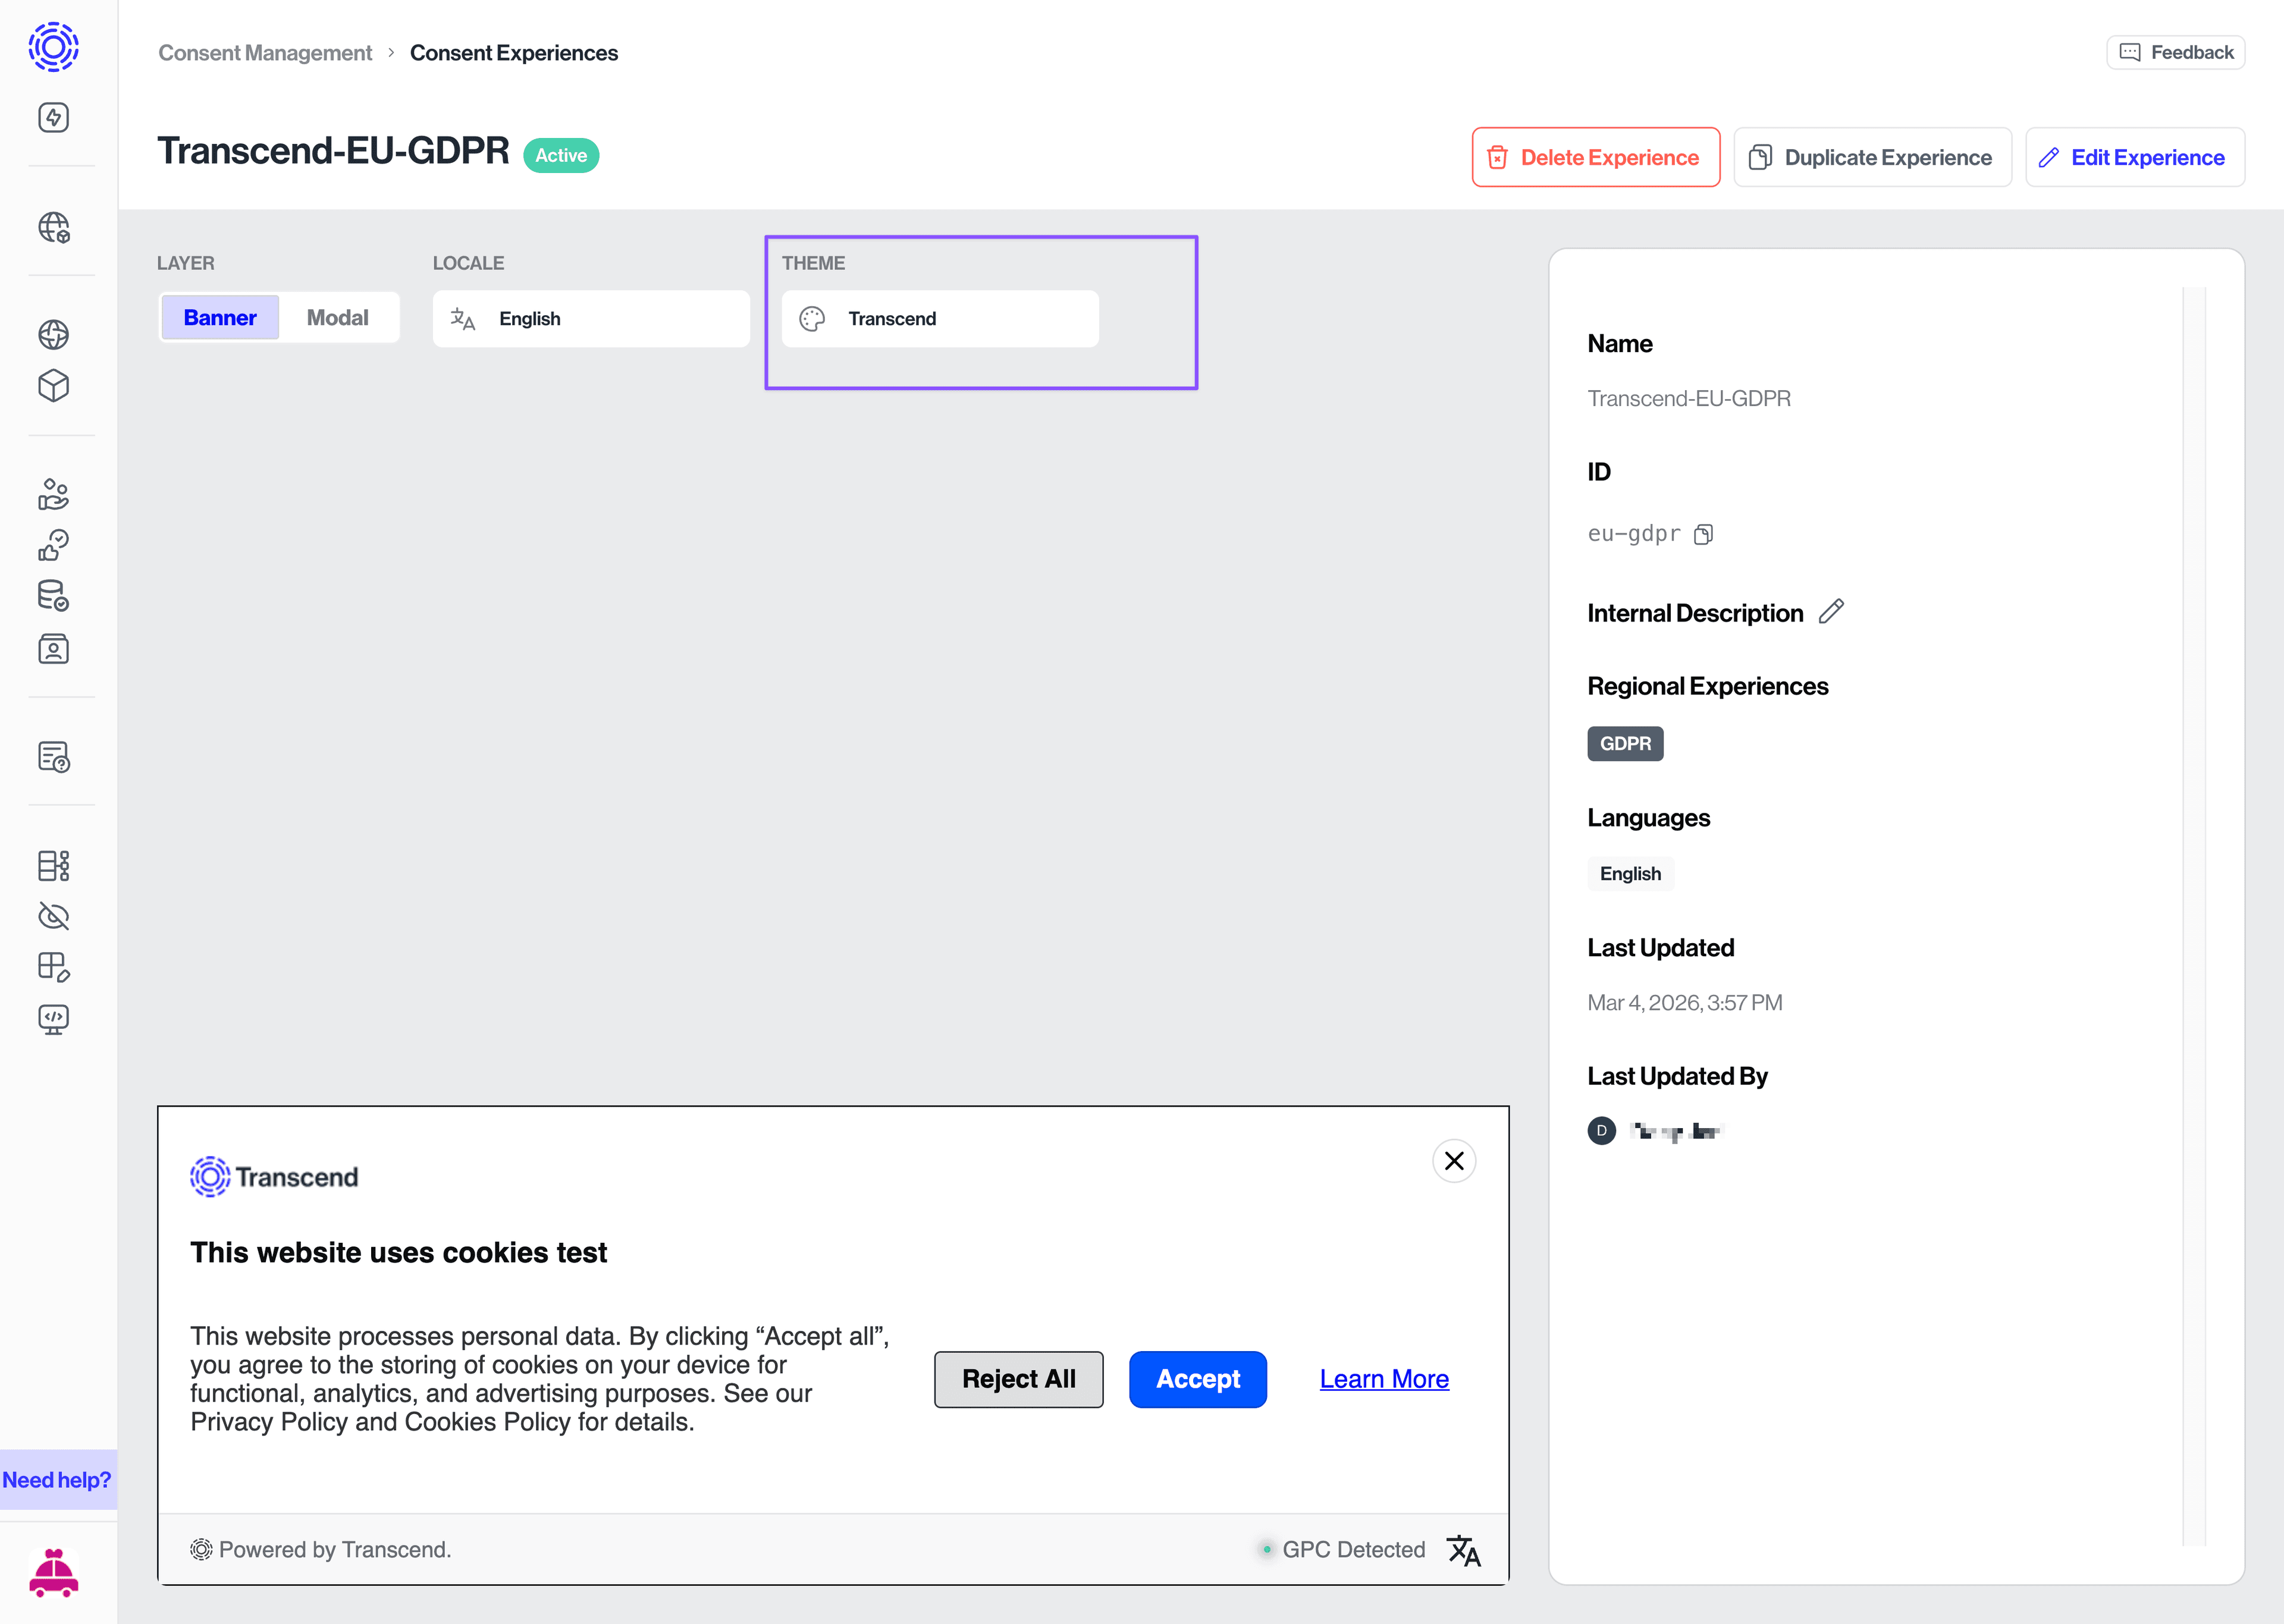Switch to the Modal layer tab
The image size is (2284, 1624).
click(338, 317)
